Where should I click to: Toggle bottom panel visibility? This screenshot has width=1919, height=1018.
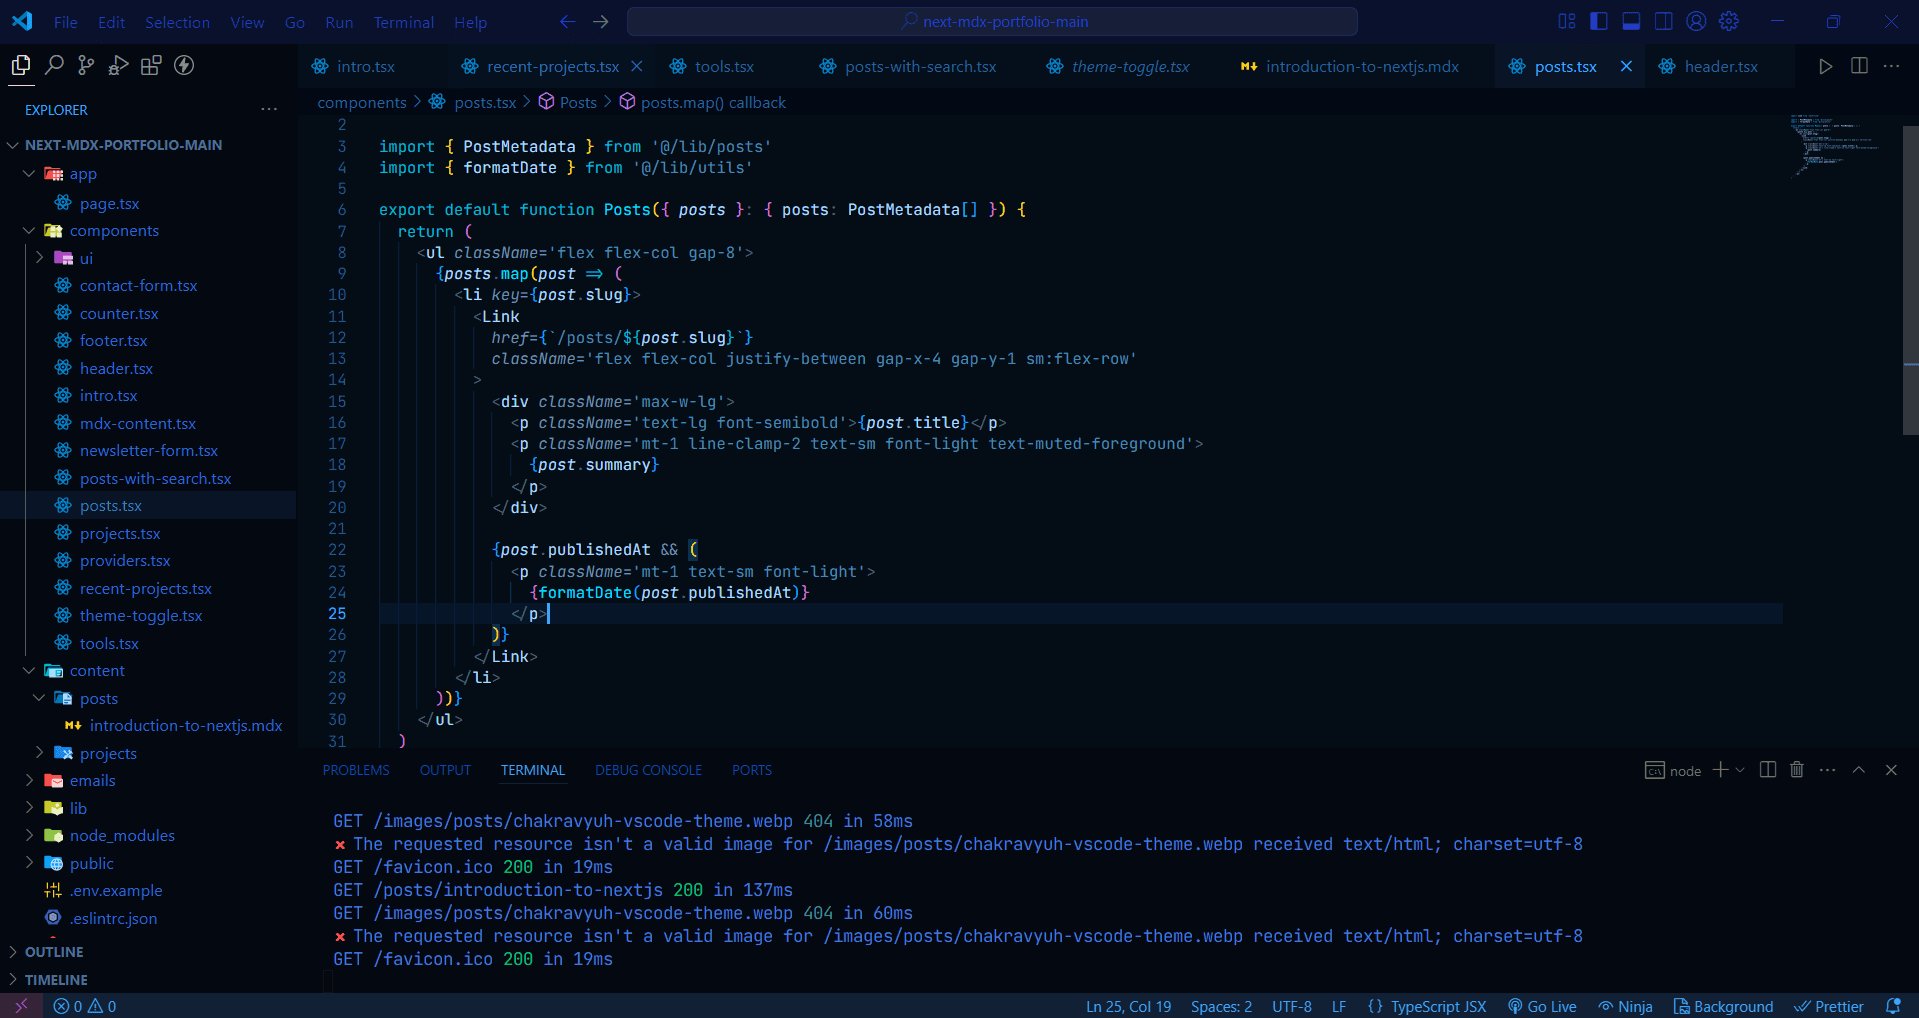1631,21
